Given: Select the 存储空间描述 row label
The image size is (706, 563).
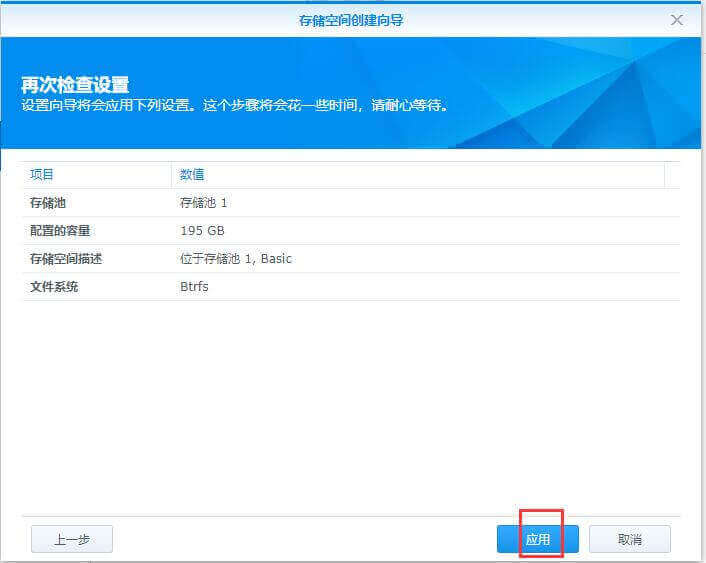Looking at the screenshot, I should 66,259.
